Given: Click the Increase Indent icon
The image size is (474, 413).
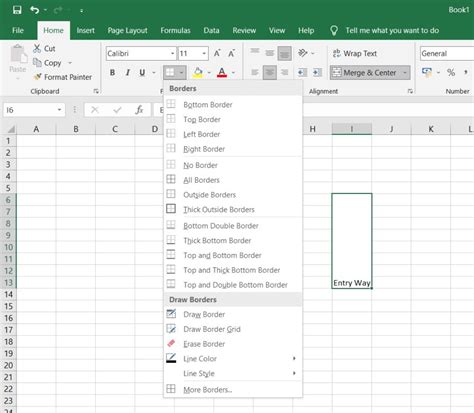Looking at the screenshot, I should pyautogui.click(x=317, y=72).
